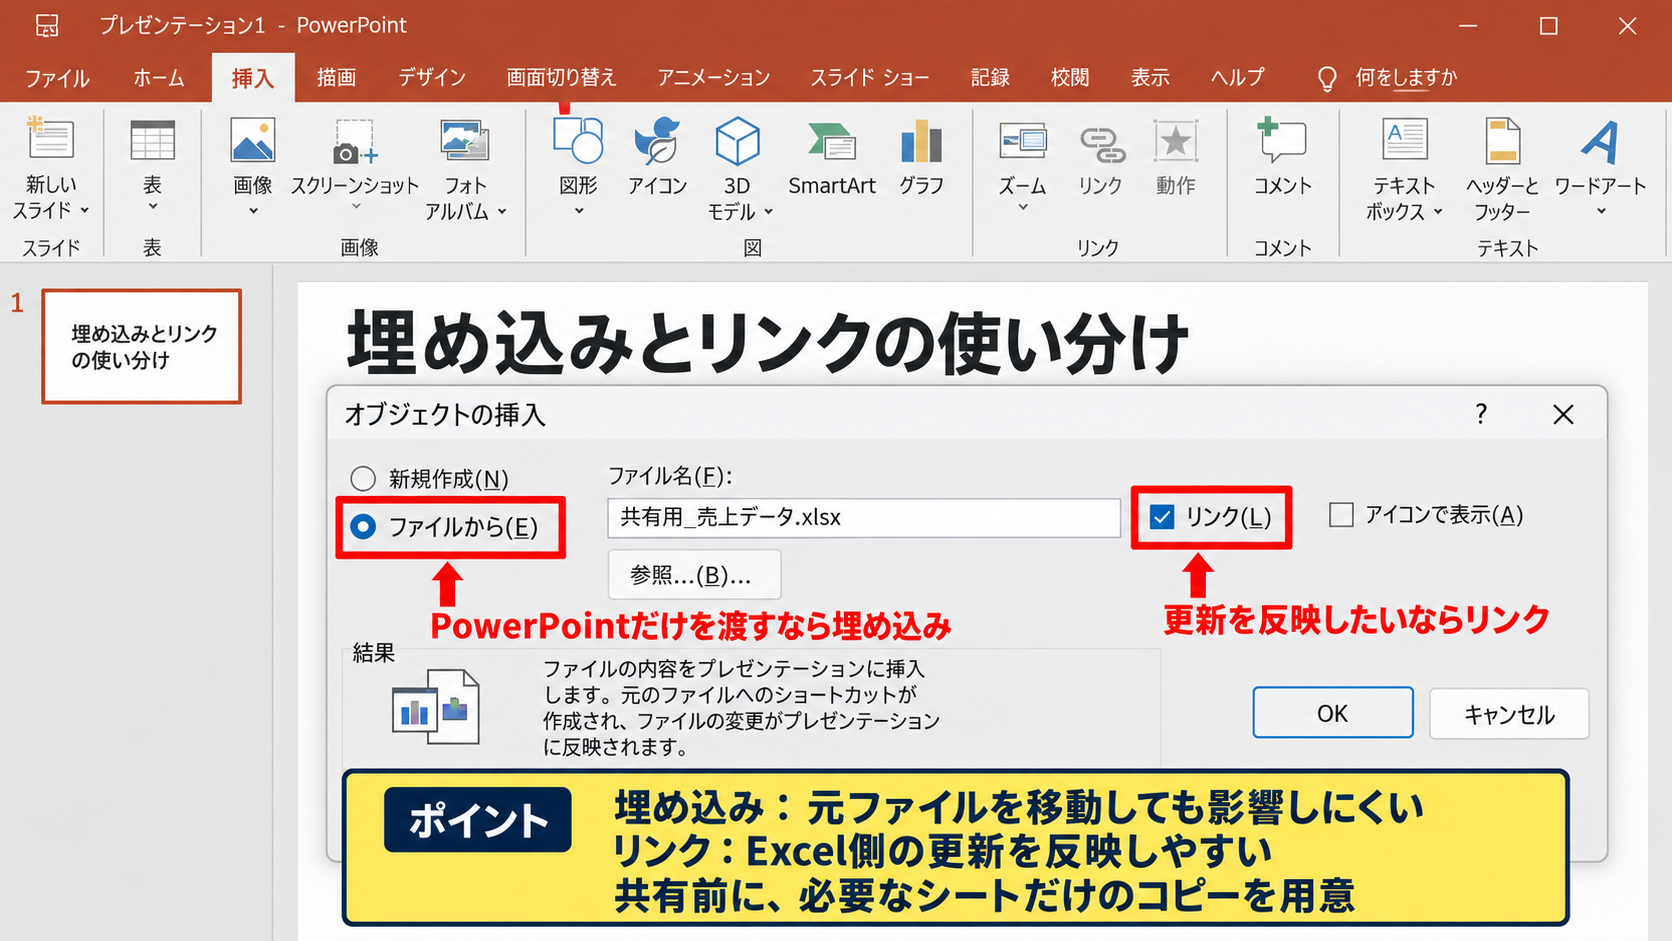
Task: Click the フォトアルバム photo album icon
Action: click(x=465, y=141)
